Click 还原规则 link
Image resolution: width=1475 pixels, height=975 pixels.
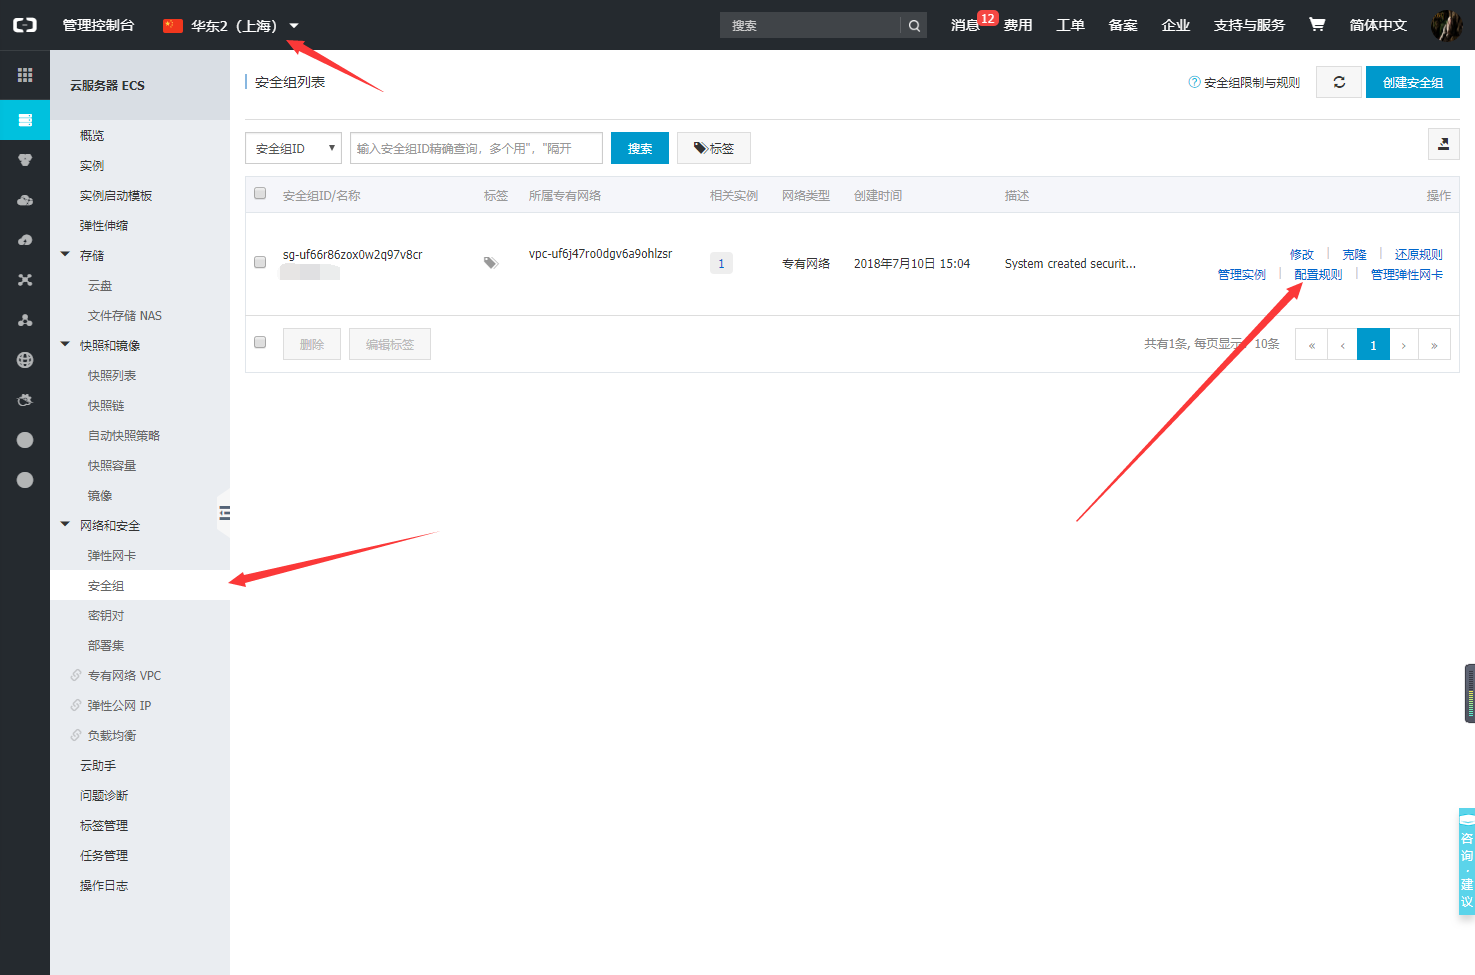[1419, 254]
